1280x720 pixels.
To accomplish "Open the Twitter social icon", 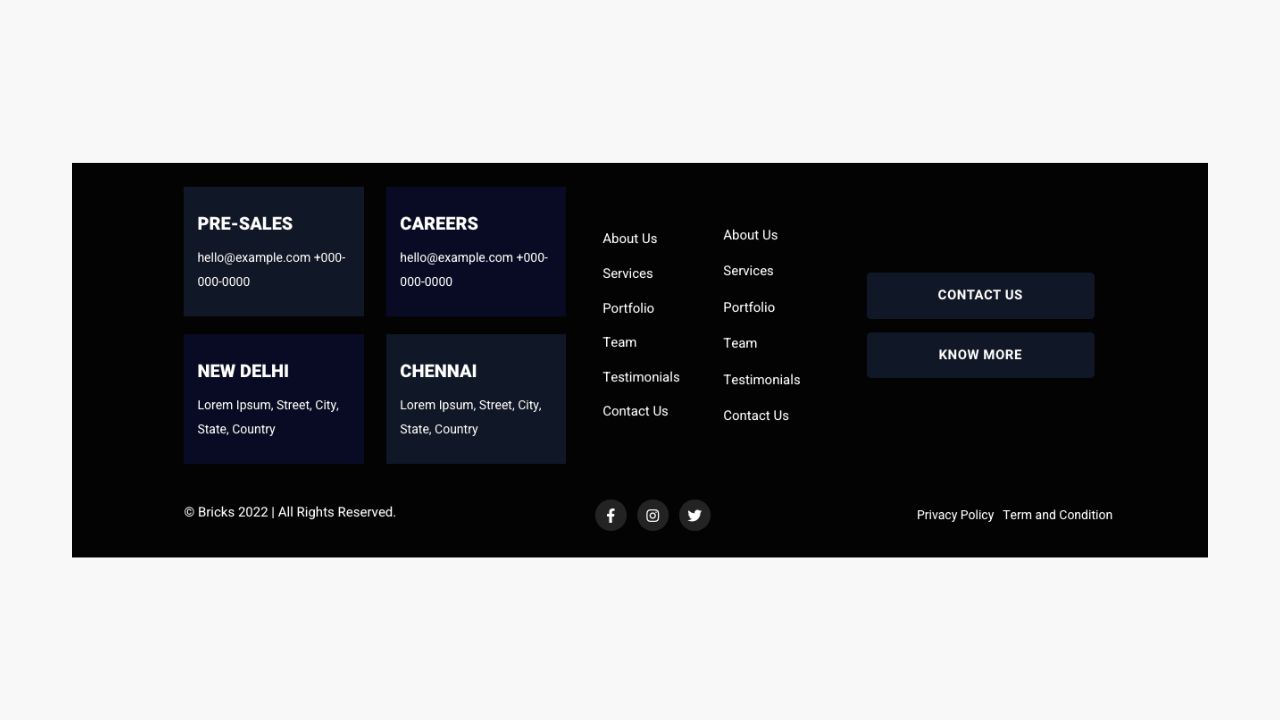I will tap(694, 516).
